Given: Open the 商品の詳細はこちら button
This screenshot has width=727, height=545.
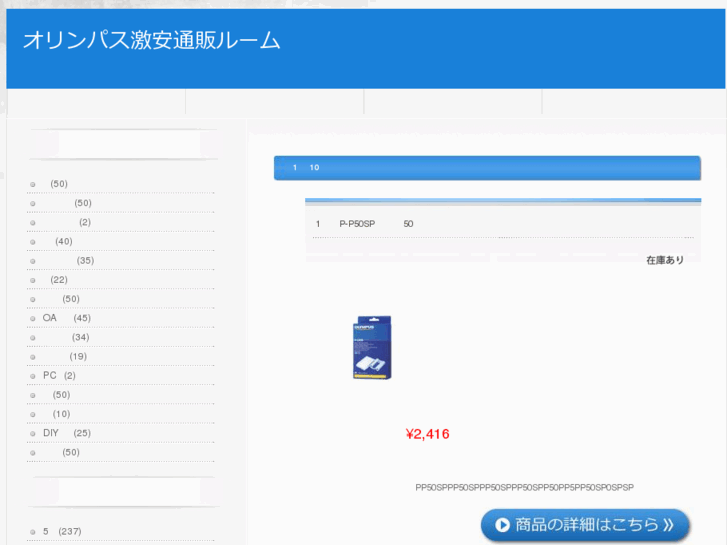Looking at the screenshot, I should tap(585, 525).
